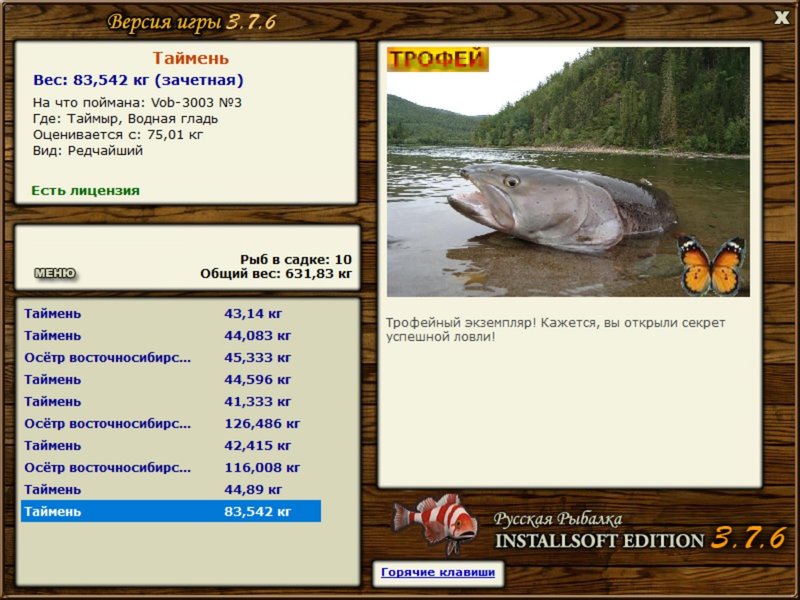800x600 pixels.
Task: Select the Осётр 116,008 кг entry
Action: pyautogui.click(x=171, y=467)
